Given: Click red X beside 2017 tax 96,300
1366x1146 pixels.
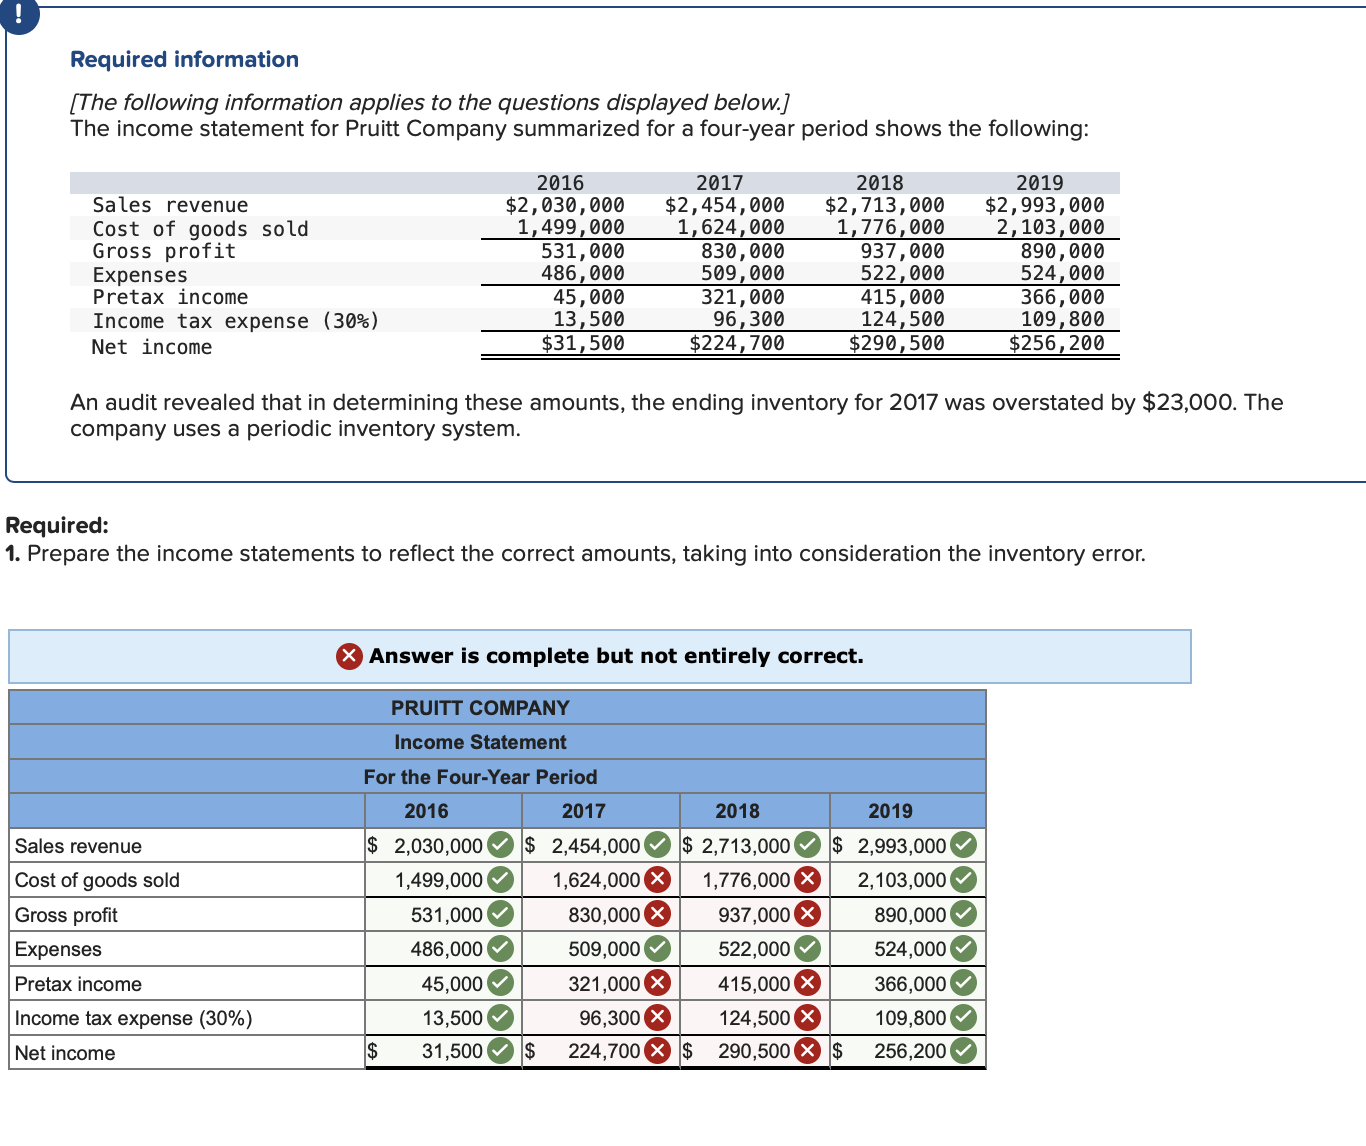Looking at the screenshot, I should [x=658, y=1017].
